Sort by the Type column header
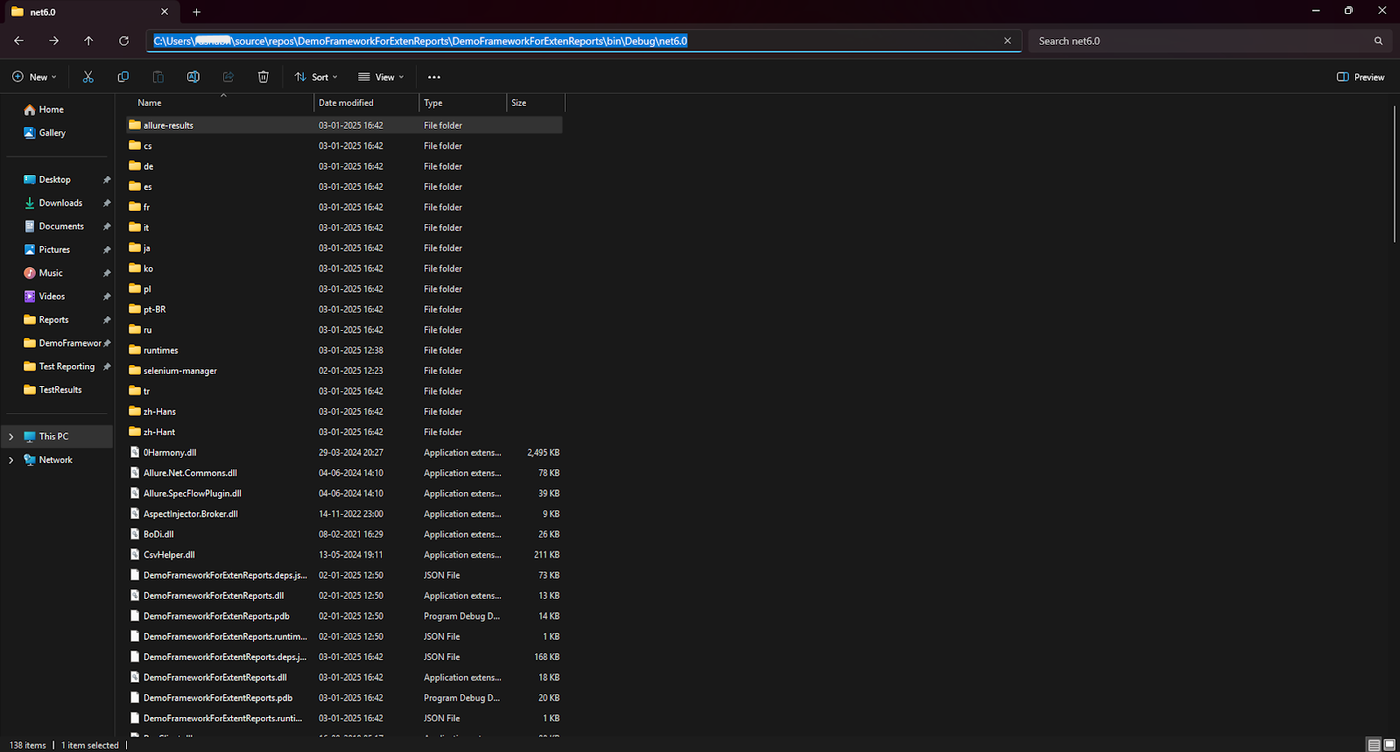Screen dimensions: 1400x752 pyautogui.click(x=463, y=103)
